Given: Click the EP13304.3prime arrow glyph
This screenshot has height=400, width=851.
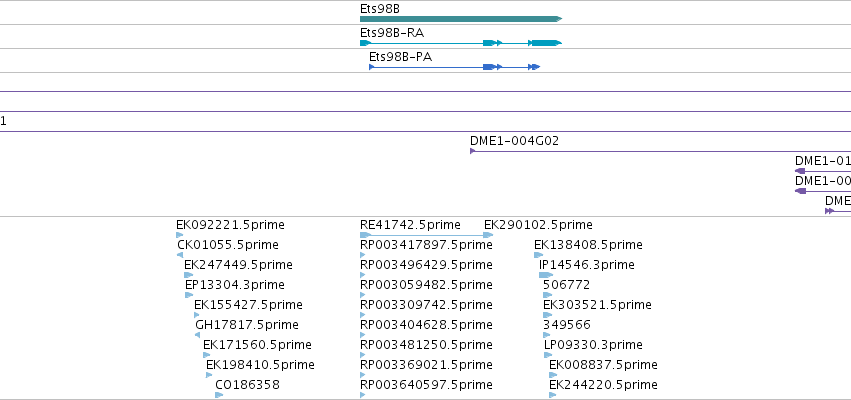Looking at the screenshot, I should (x=189, y=295).
